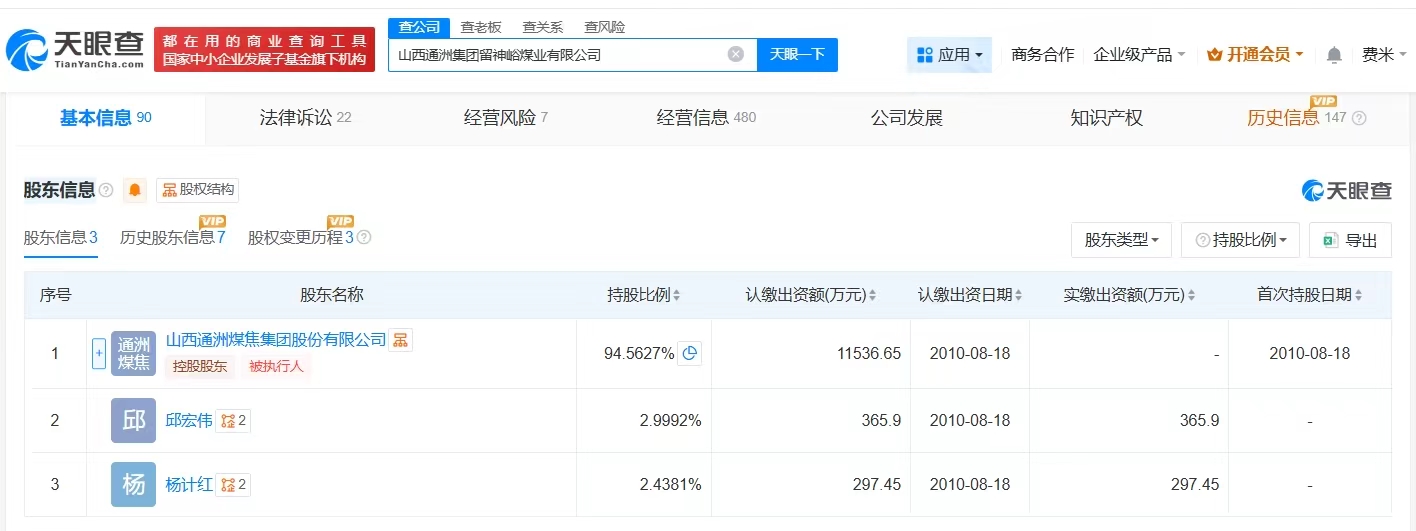Image resolution: width=1416 pixels, height=531 pixels.
Task: Click the 2.4381% shareholding value
Action: (x=670, y=485)
